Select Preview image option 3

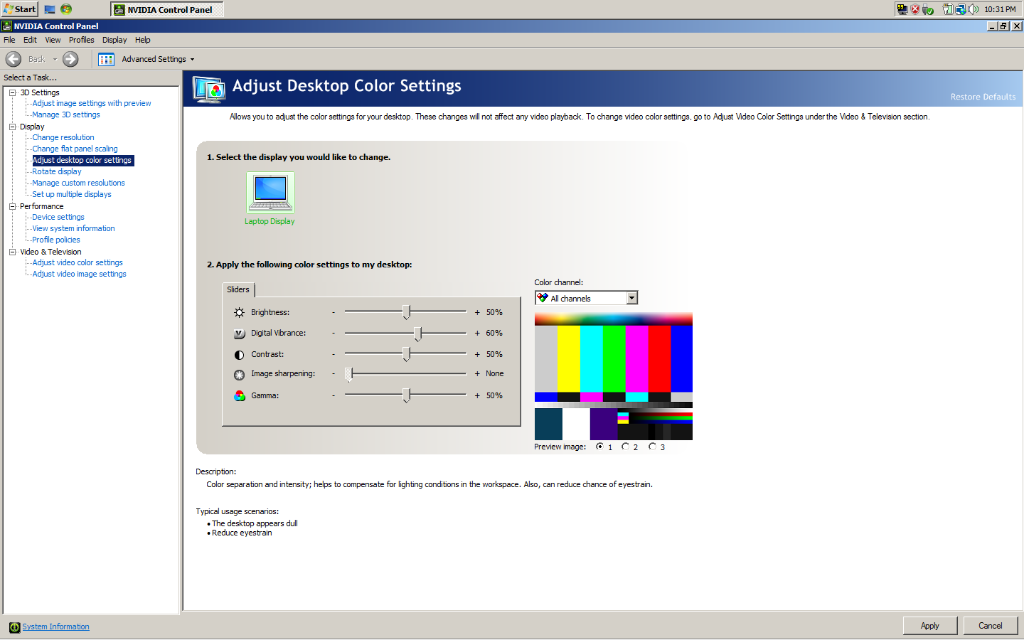[652, 447]
